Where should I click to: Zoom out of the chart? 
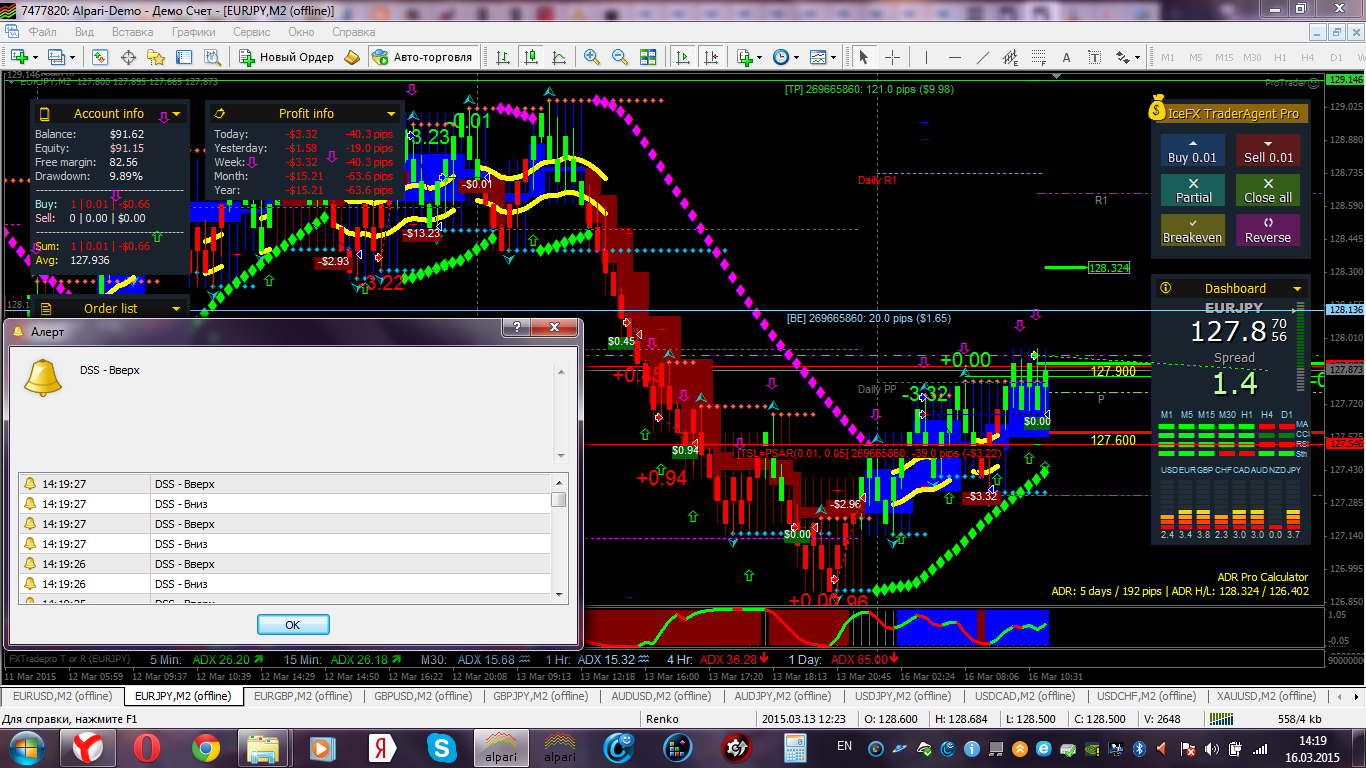tap(620, 57)
